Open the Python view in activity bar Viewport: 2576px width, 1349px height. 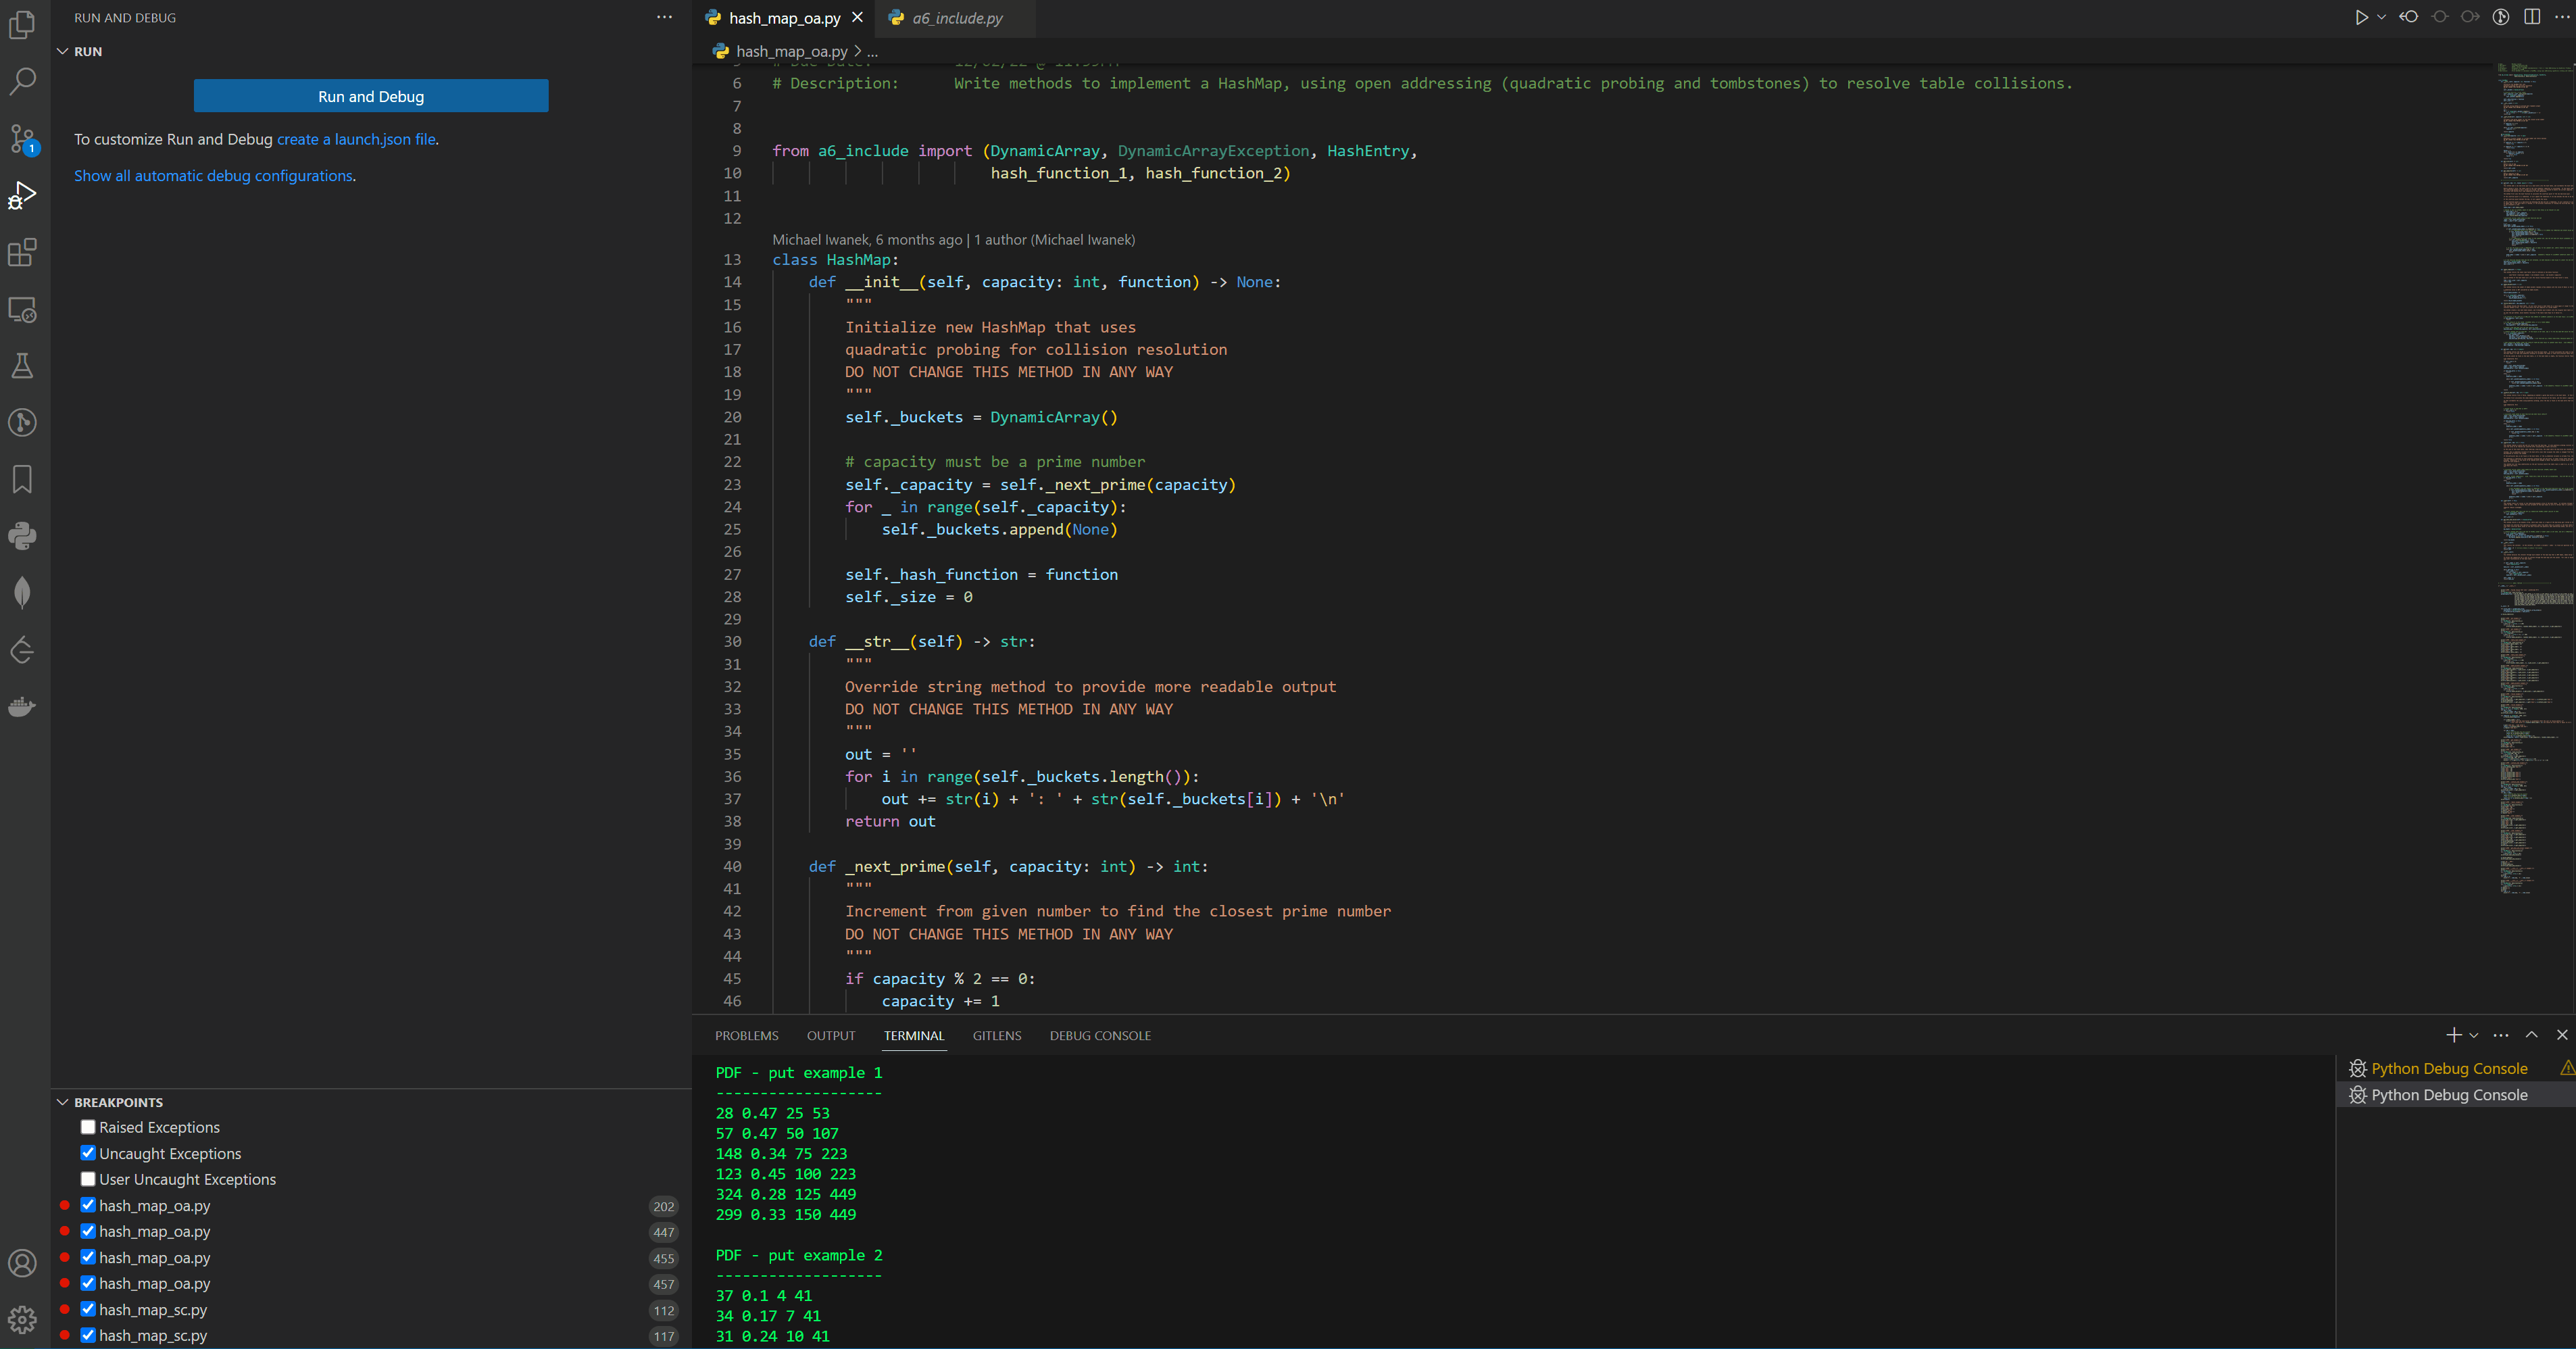click(22, 536)
